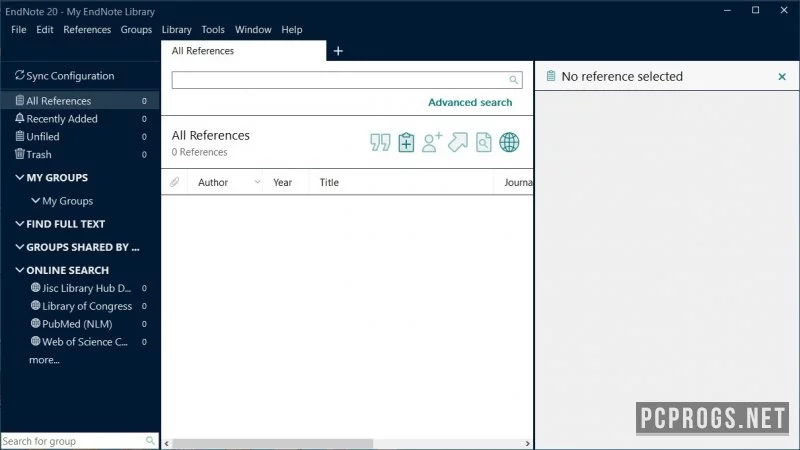Select Library of Congress online search
Image resolution: width=800 pixels, height=450 pixels.
coord(87,306)
